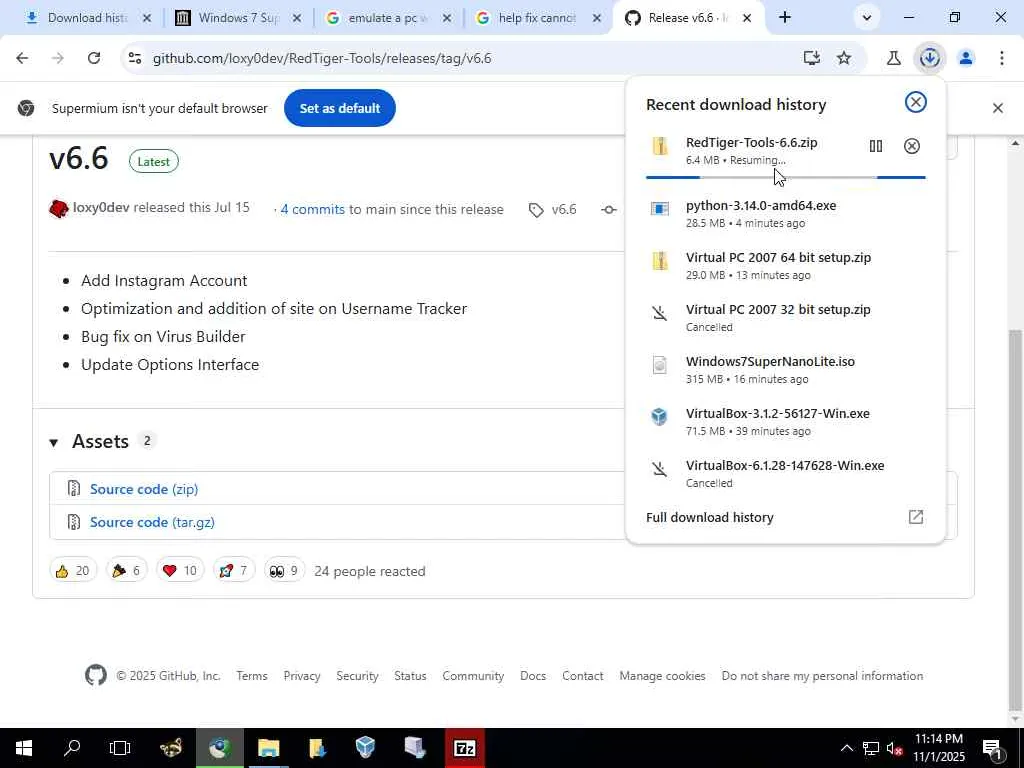The image size is (1024, 768).
Task: Click the RedTiger download progress bar
Action: coord(785,177)
